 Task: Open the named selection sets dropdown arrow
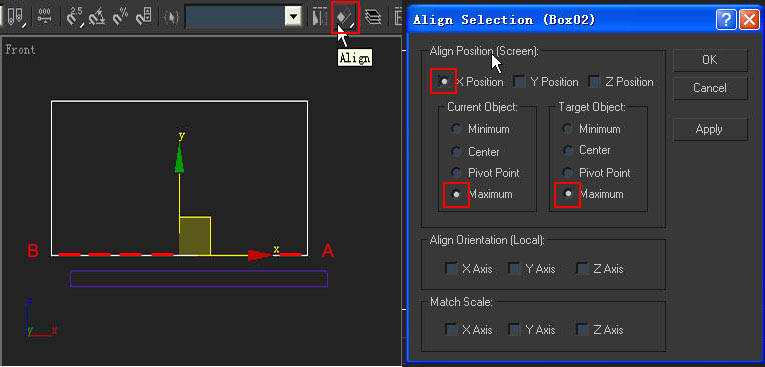coord(293,17)
